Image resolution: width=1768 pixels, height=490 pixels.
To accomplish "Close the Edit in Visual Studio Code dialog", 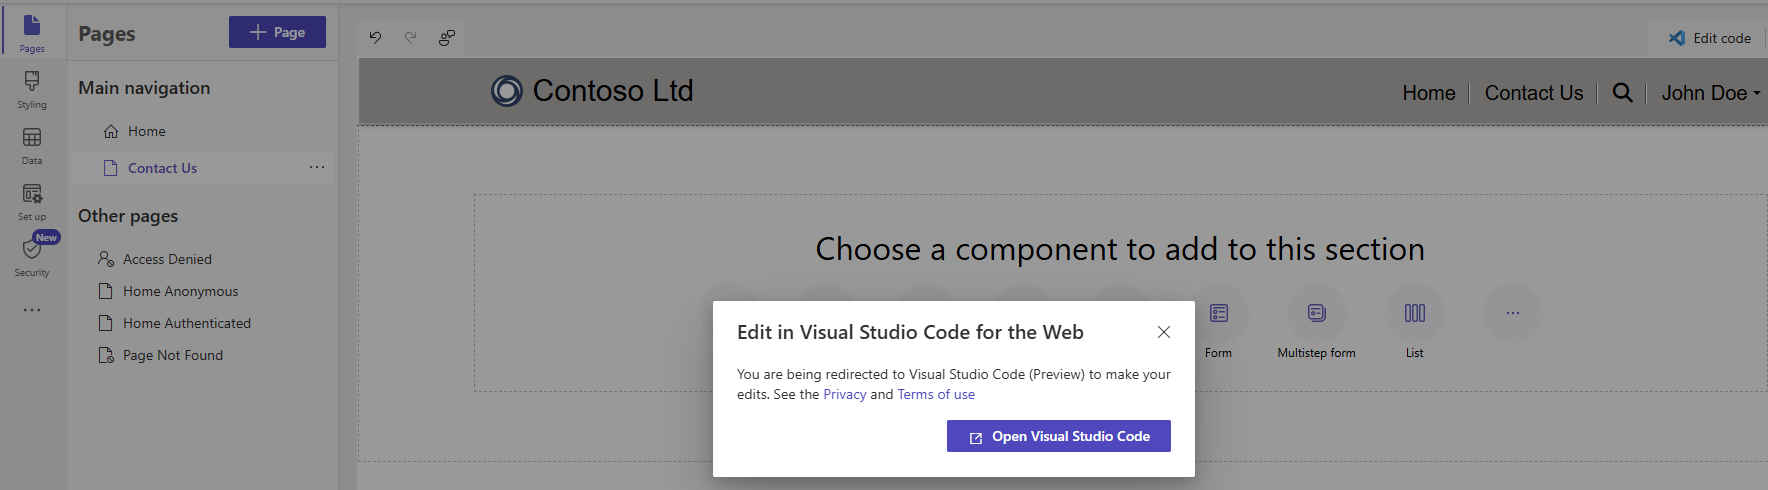I will (1163, 332).
